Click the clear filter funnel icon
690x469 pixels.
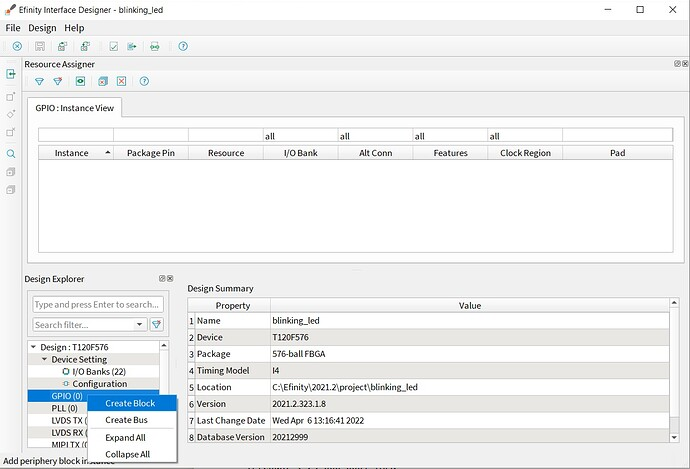[58, 81]
